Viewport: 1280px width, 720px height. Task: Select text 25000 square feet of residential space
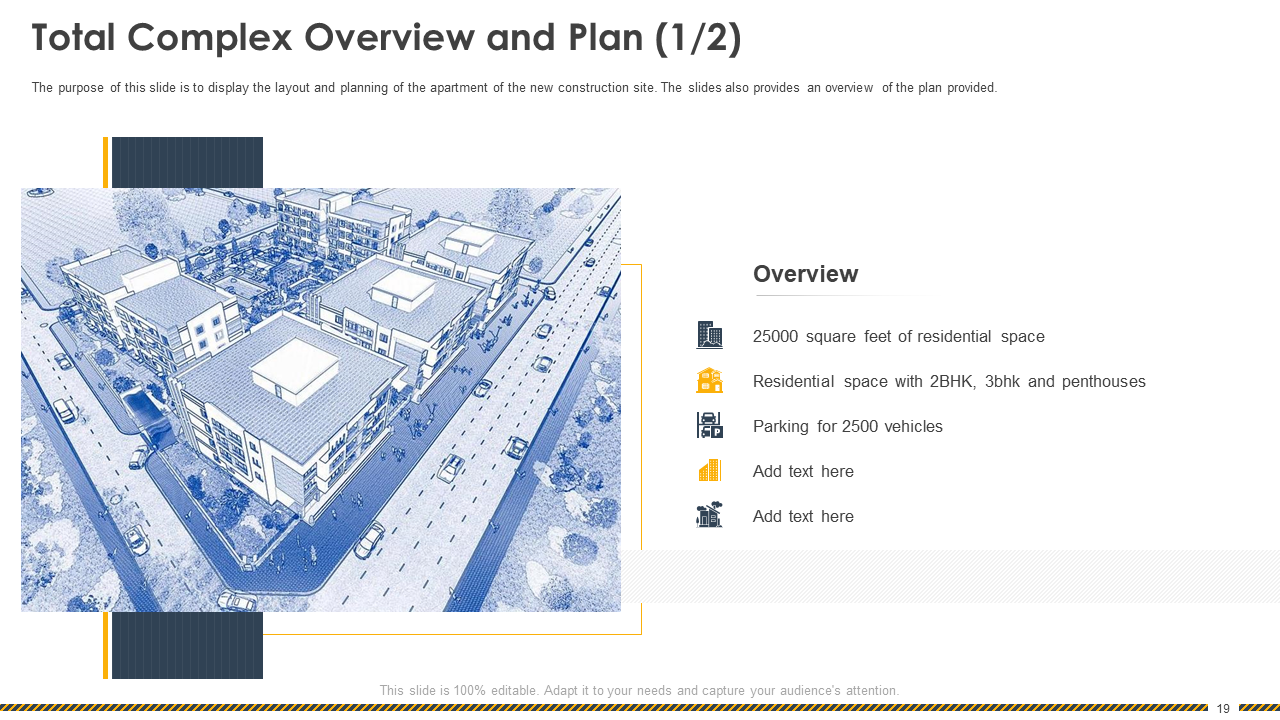(x=899, y=337)
